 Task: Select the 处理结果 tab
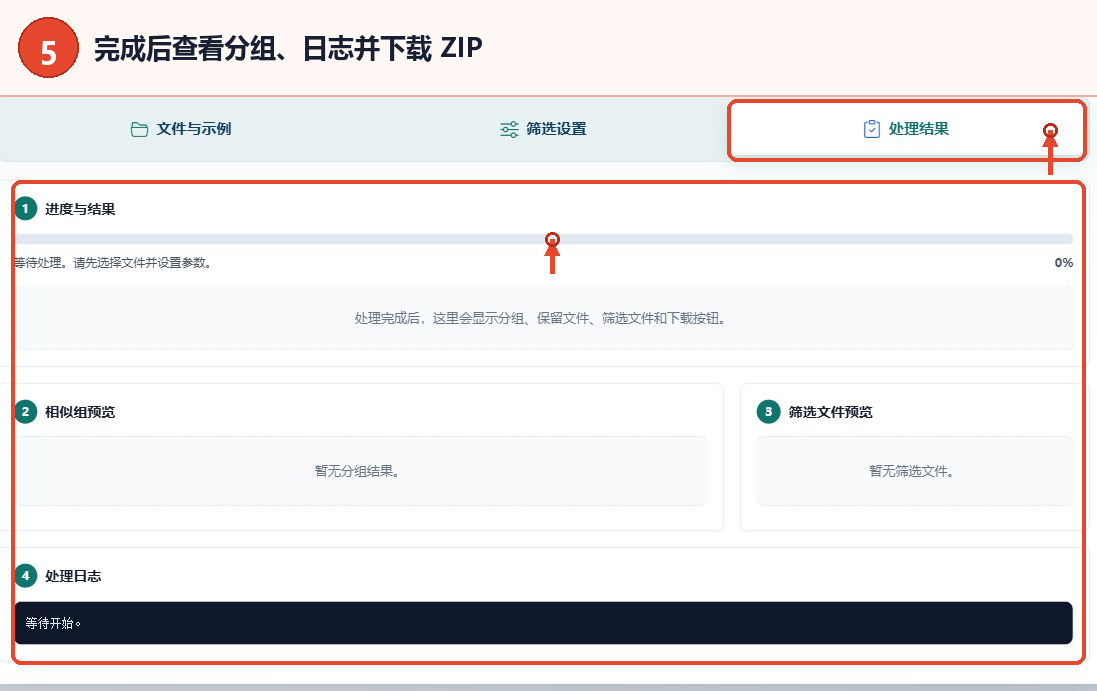click(x=907, y=129)
